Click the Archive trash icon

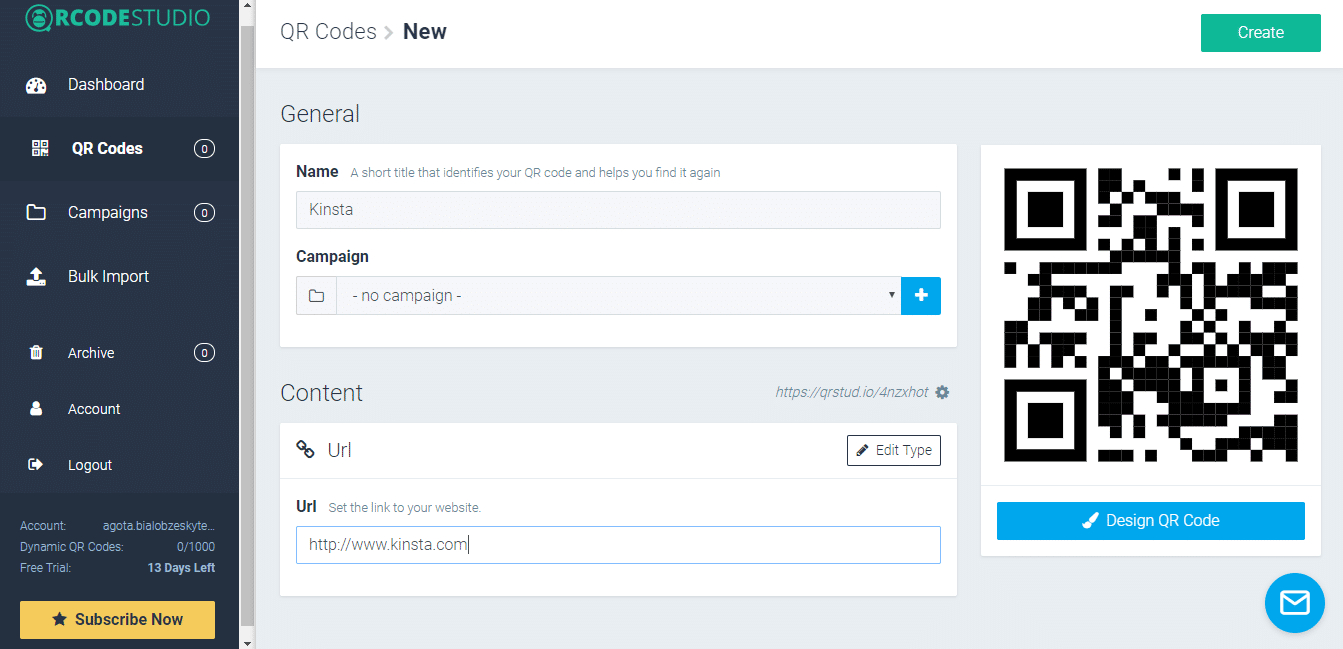click(36, 353)
